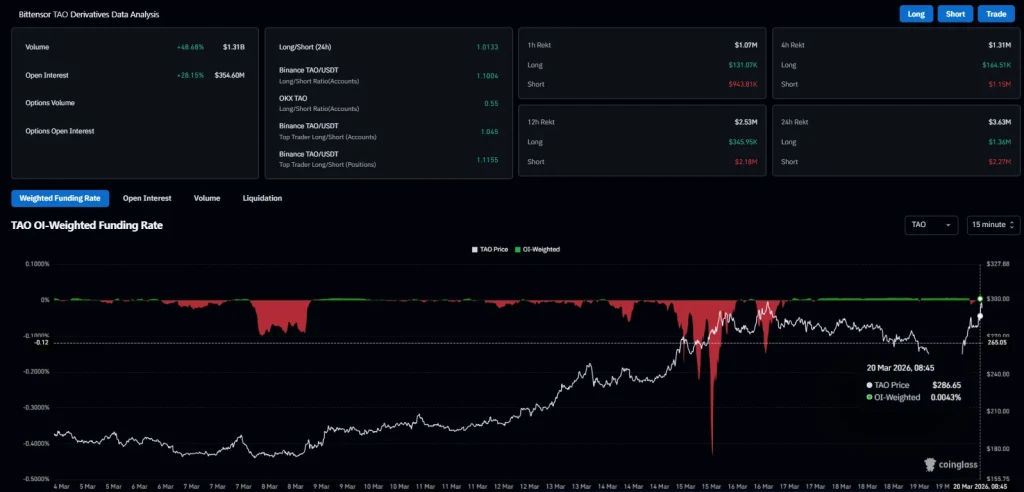Click the blue Short button
This screenshot has width=1024, height=492.
(x=955, y=14)
